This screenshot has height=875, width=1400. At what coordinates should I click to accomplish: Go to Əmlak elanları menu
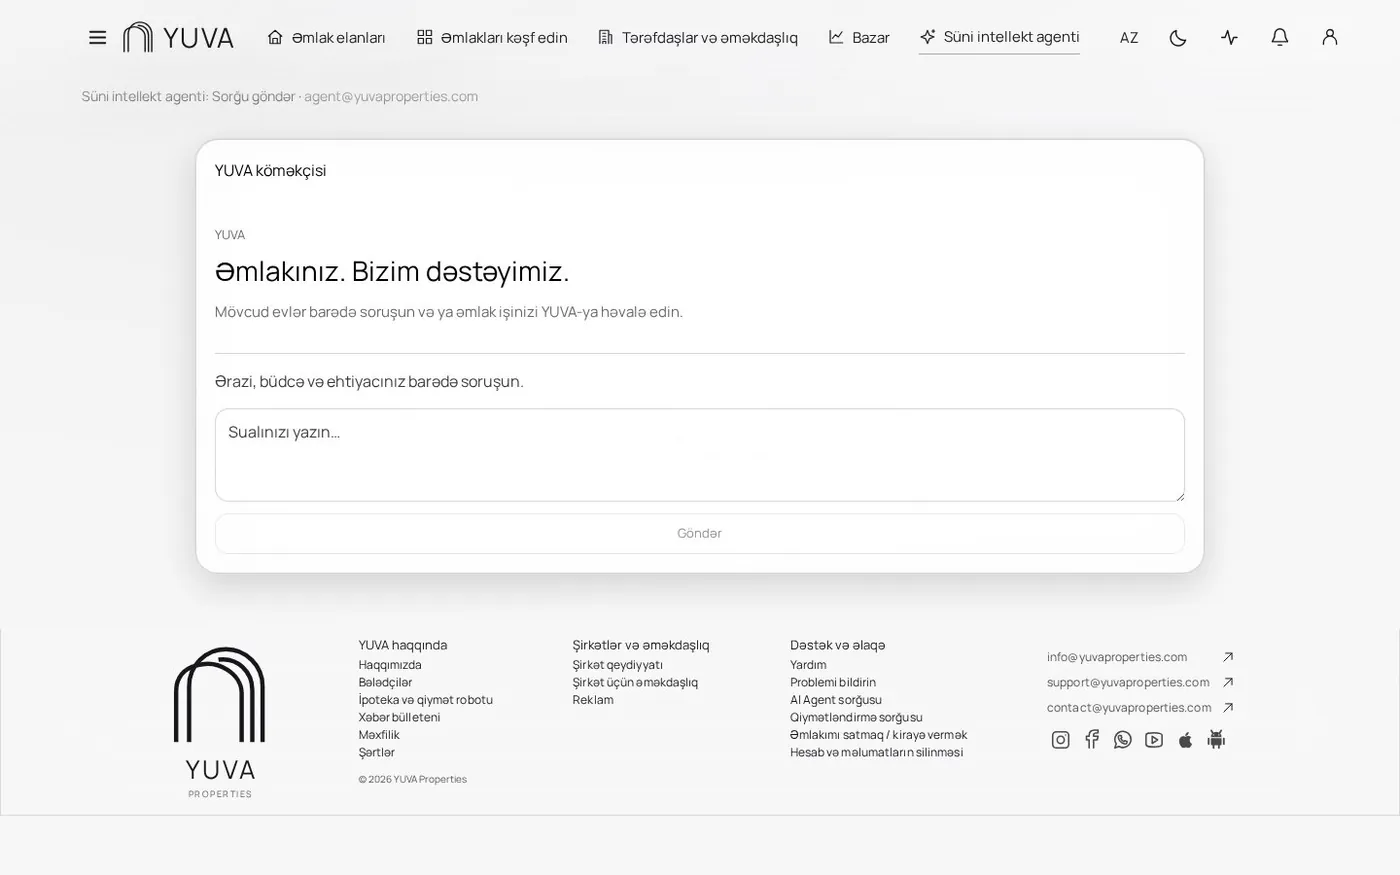[326, 37]
